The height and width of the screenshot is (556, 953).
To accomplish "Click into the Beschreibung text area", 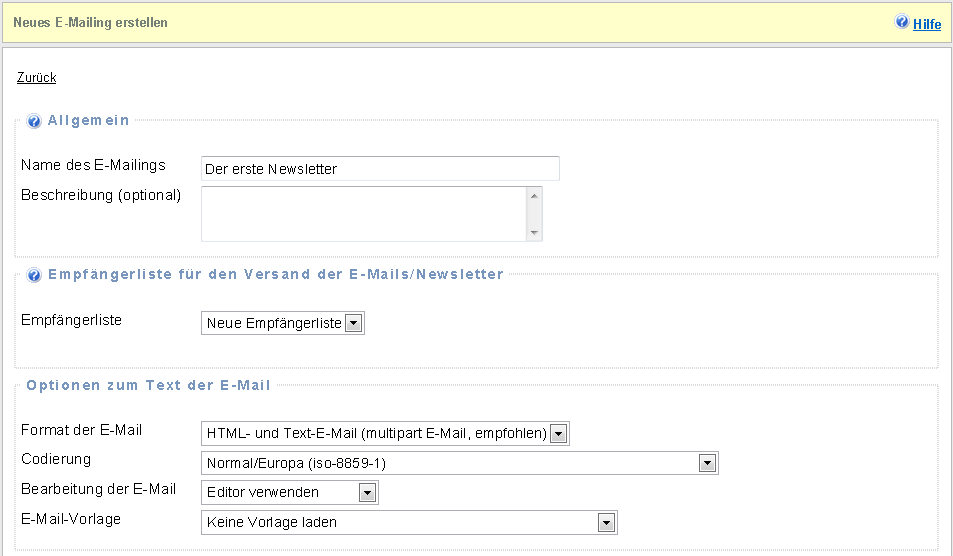I will tap(364, 214).
